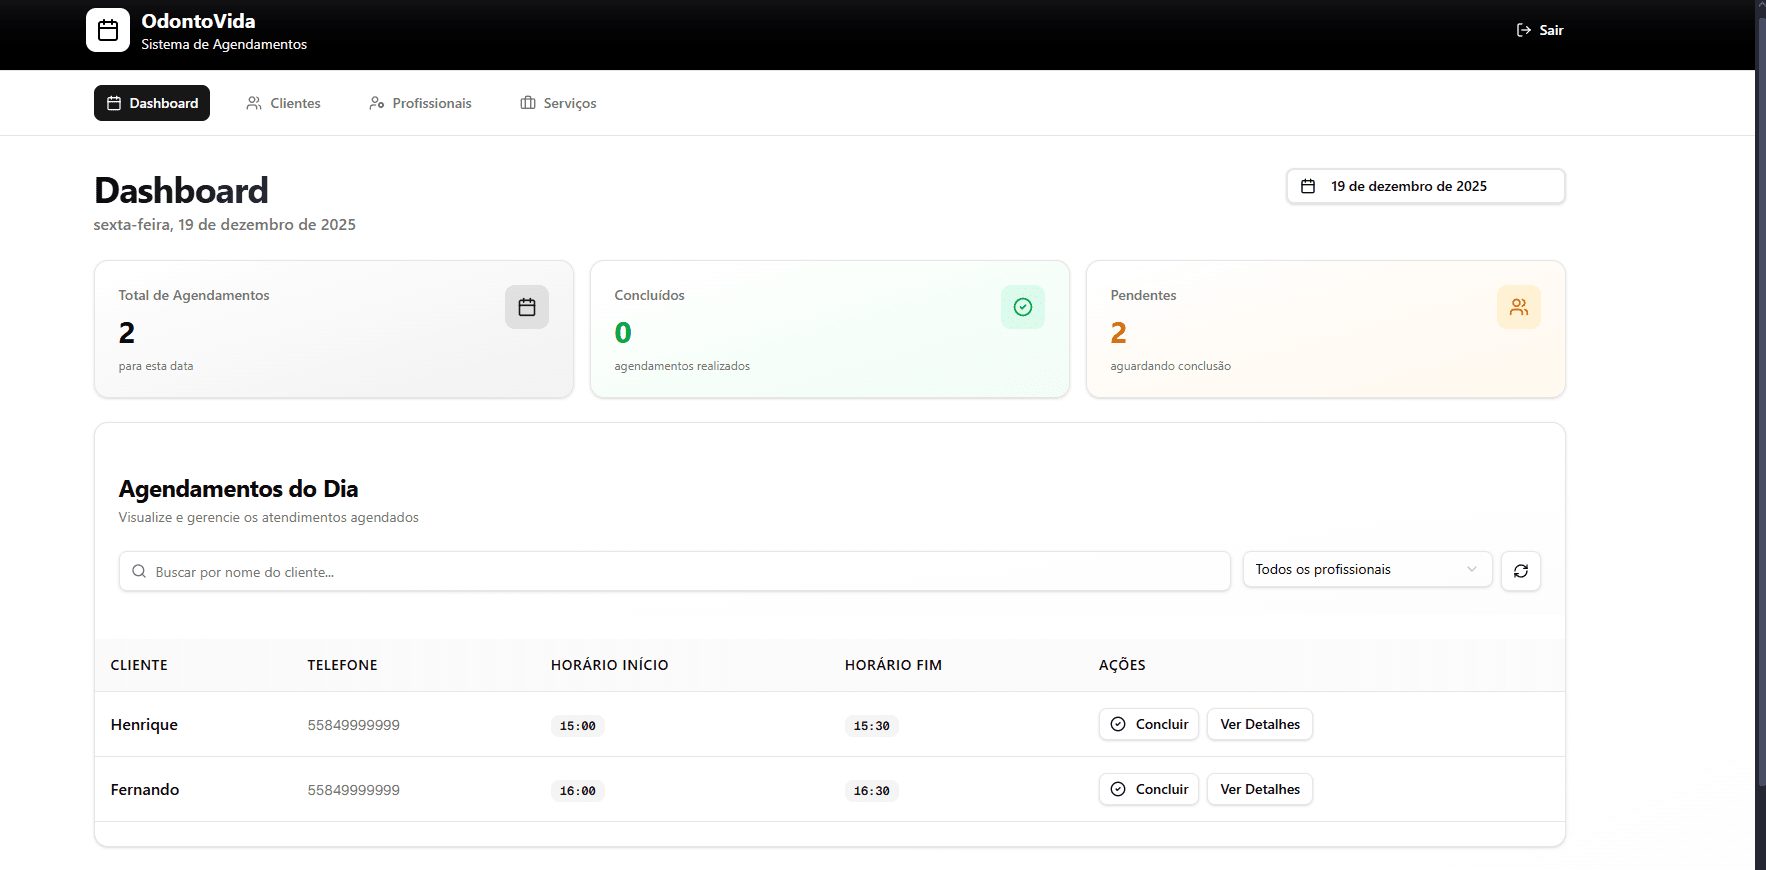Log out with the Sair button
The image size is (1766, 870).
click(1540, 30)
